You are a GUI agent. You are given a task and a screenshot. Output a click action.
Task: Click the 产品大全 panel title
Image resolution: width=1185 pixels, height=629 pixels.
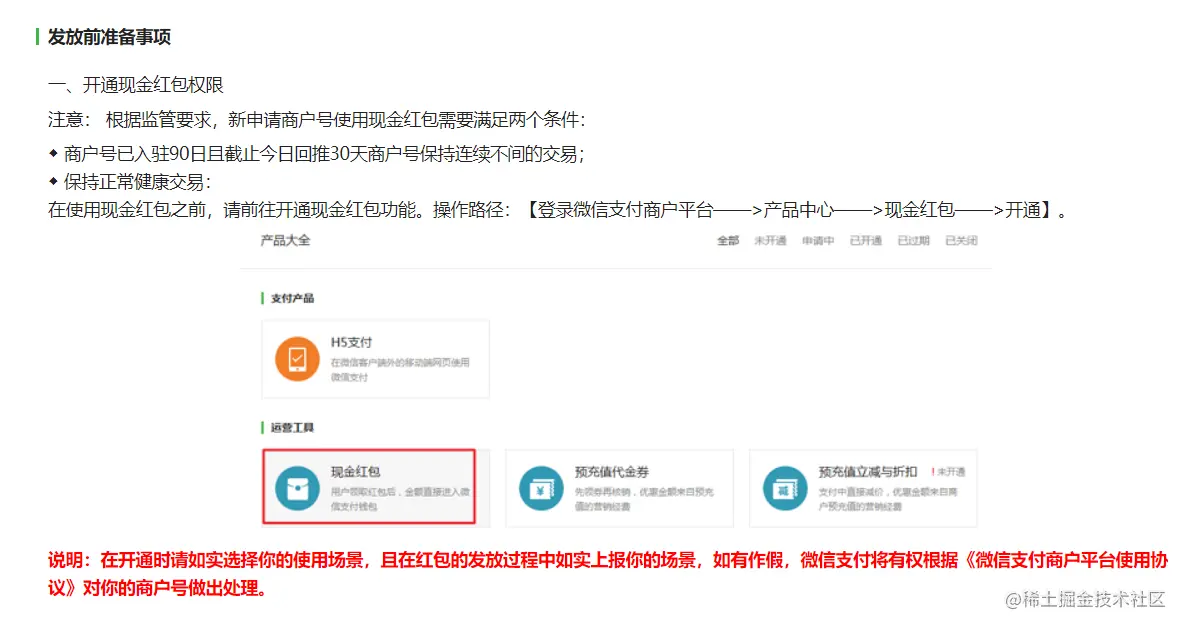point(285,240)
